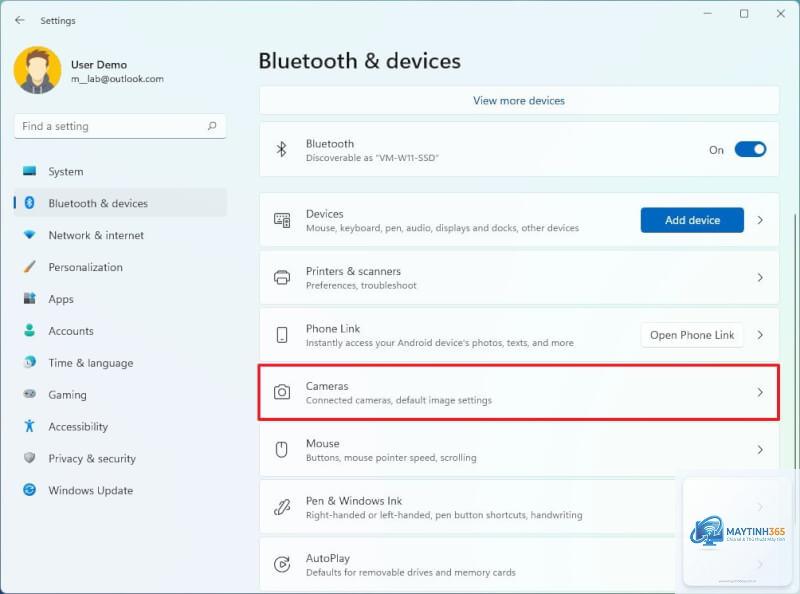The width and height of the screenshot is (800, 594).
Task: Go to Gaming settings
Action: click(x=120, y=394)
